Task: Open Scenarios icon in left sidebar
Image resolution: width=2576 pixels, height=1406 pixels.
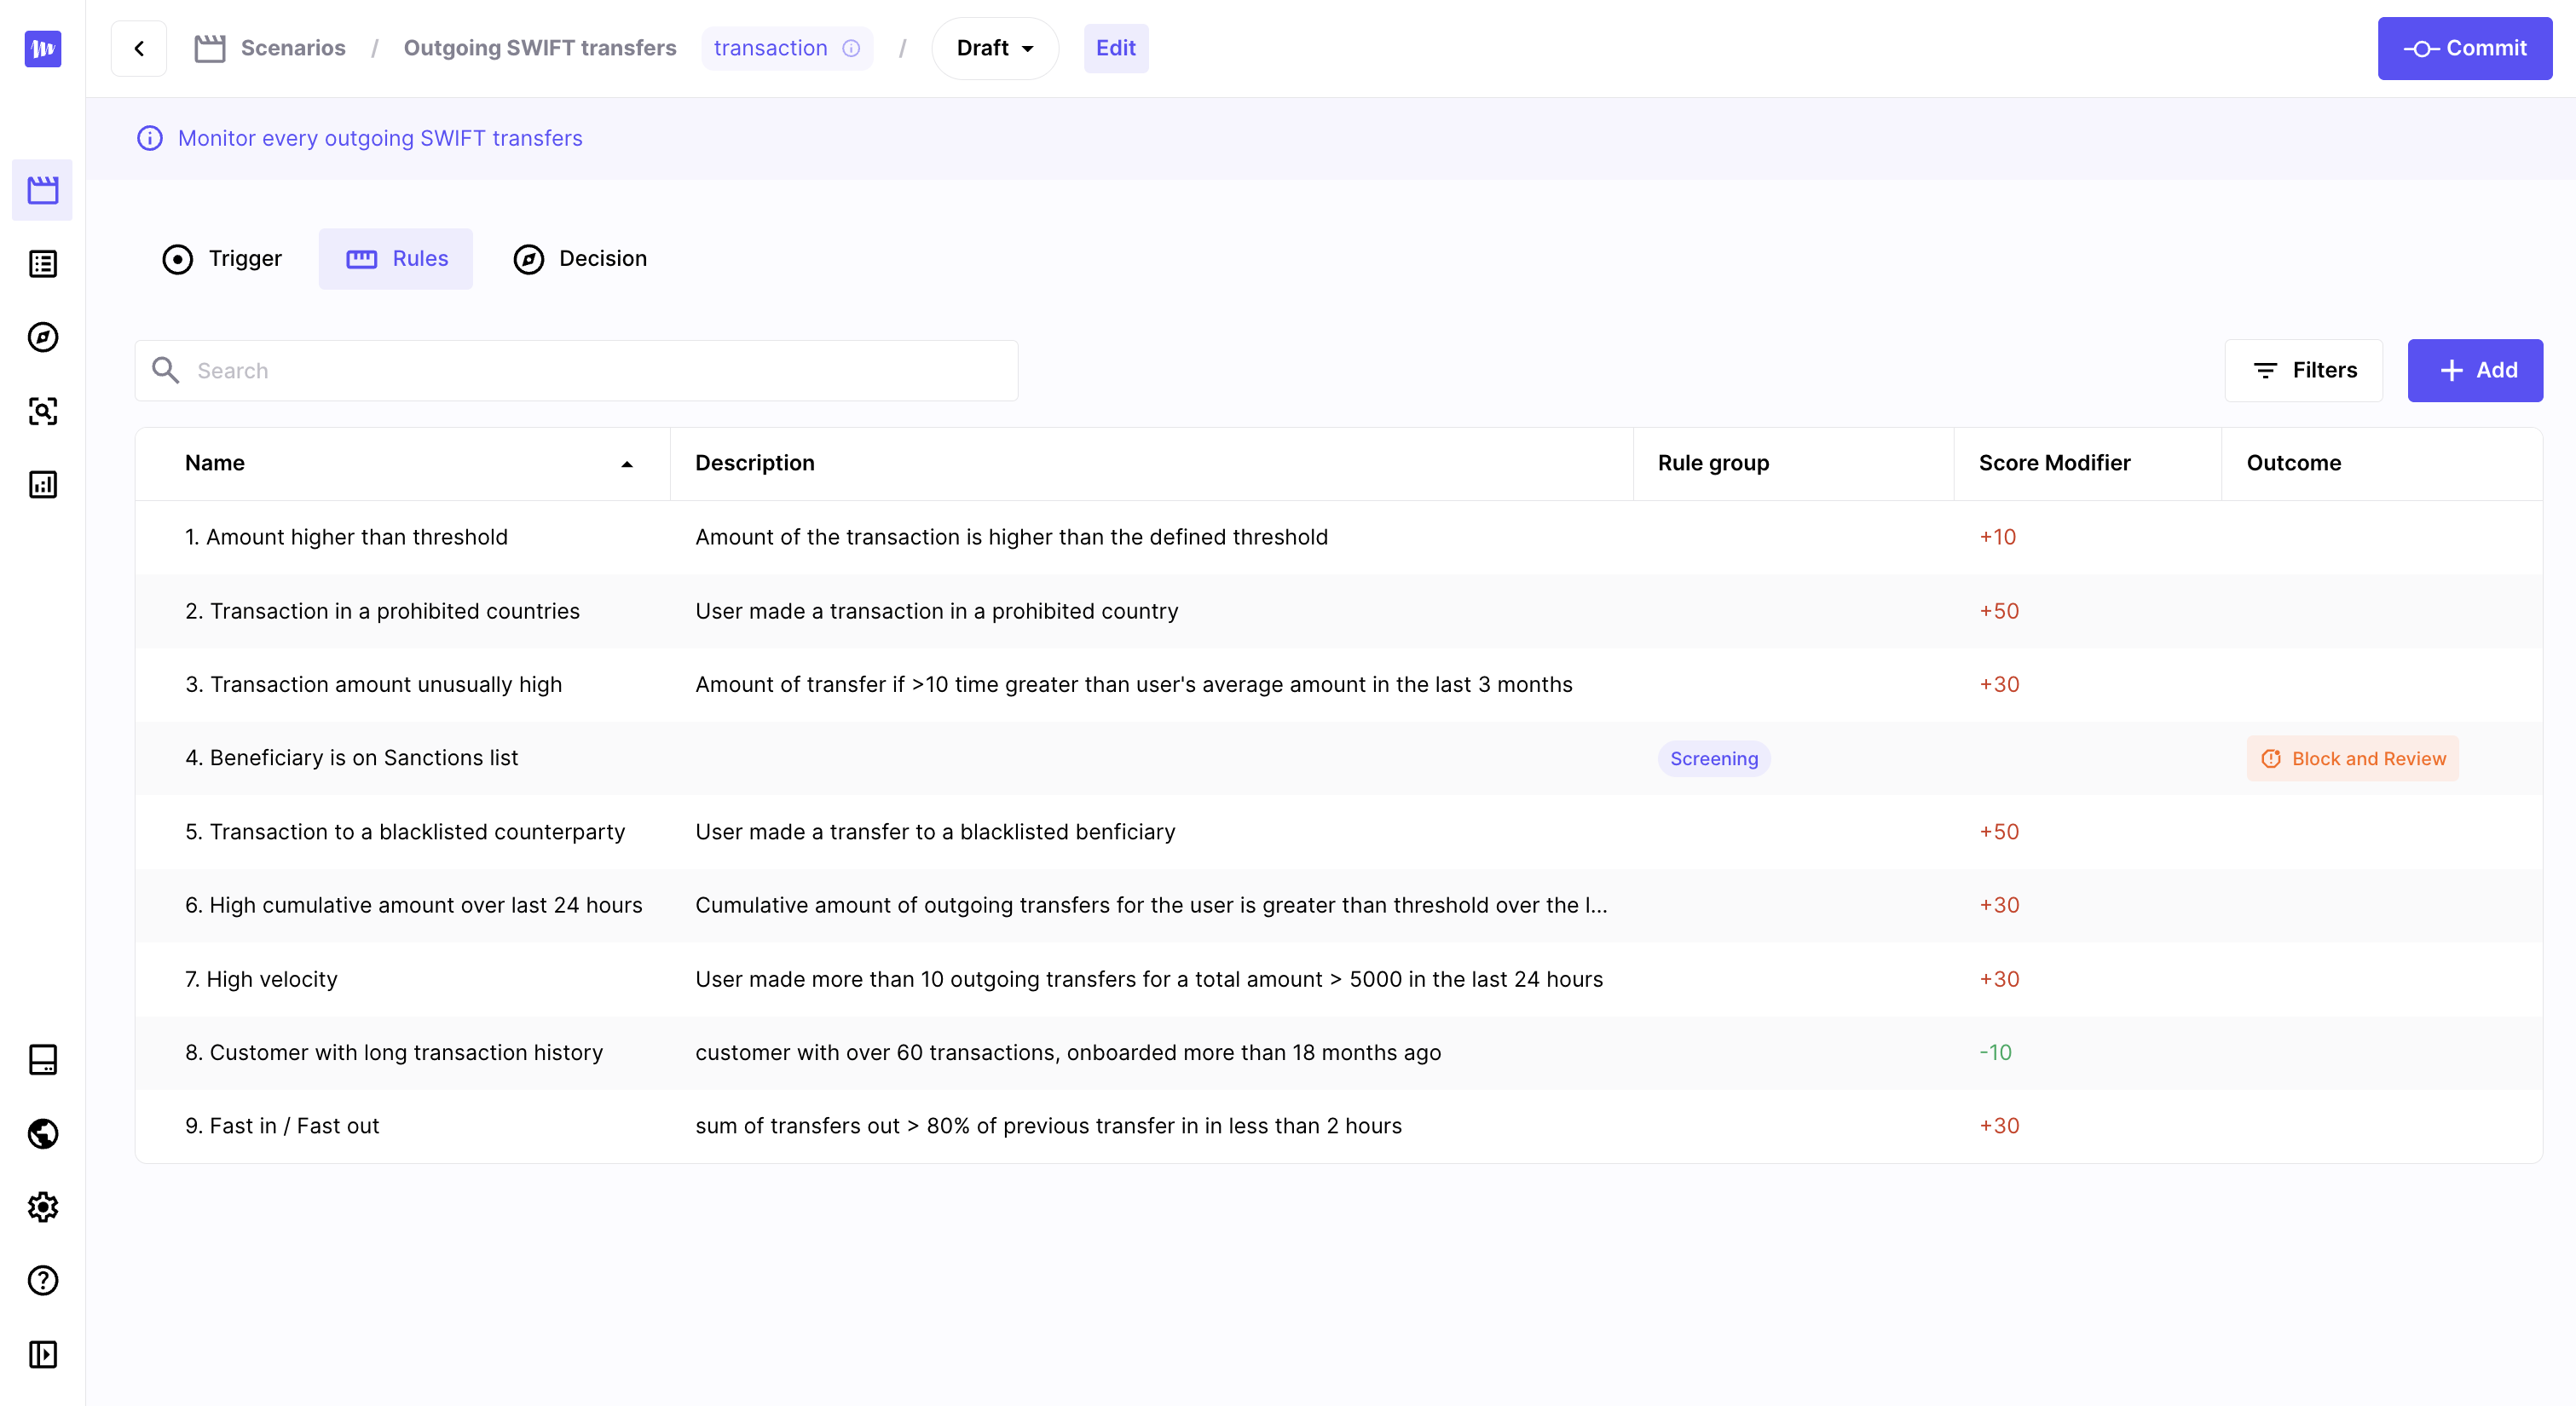Action: [43, 190]
